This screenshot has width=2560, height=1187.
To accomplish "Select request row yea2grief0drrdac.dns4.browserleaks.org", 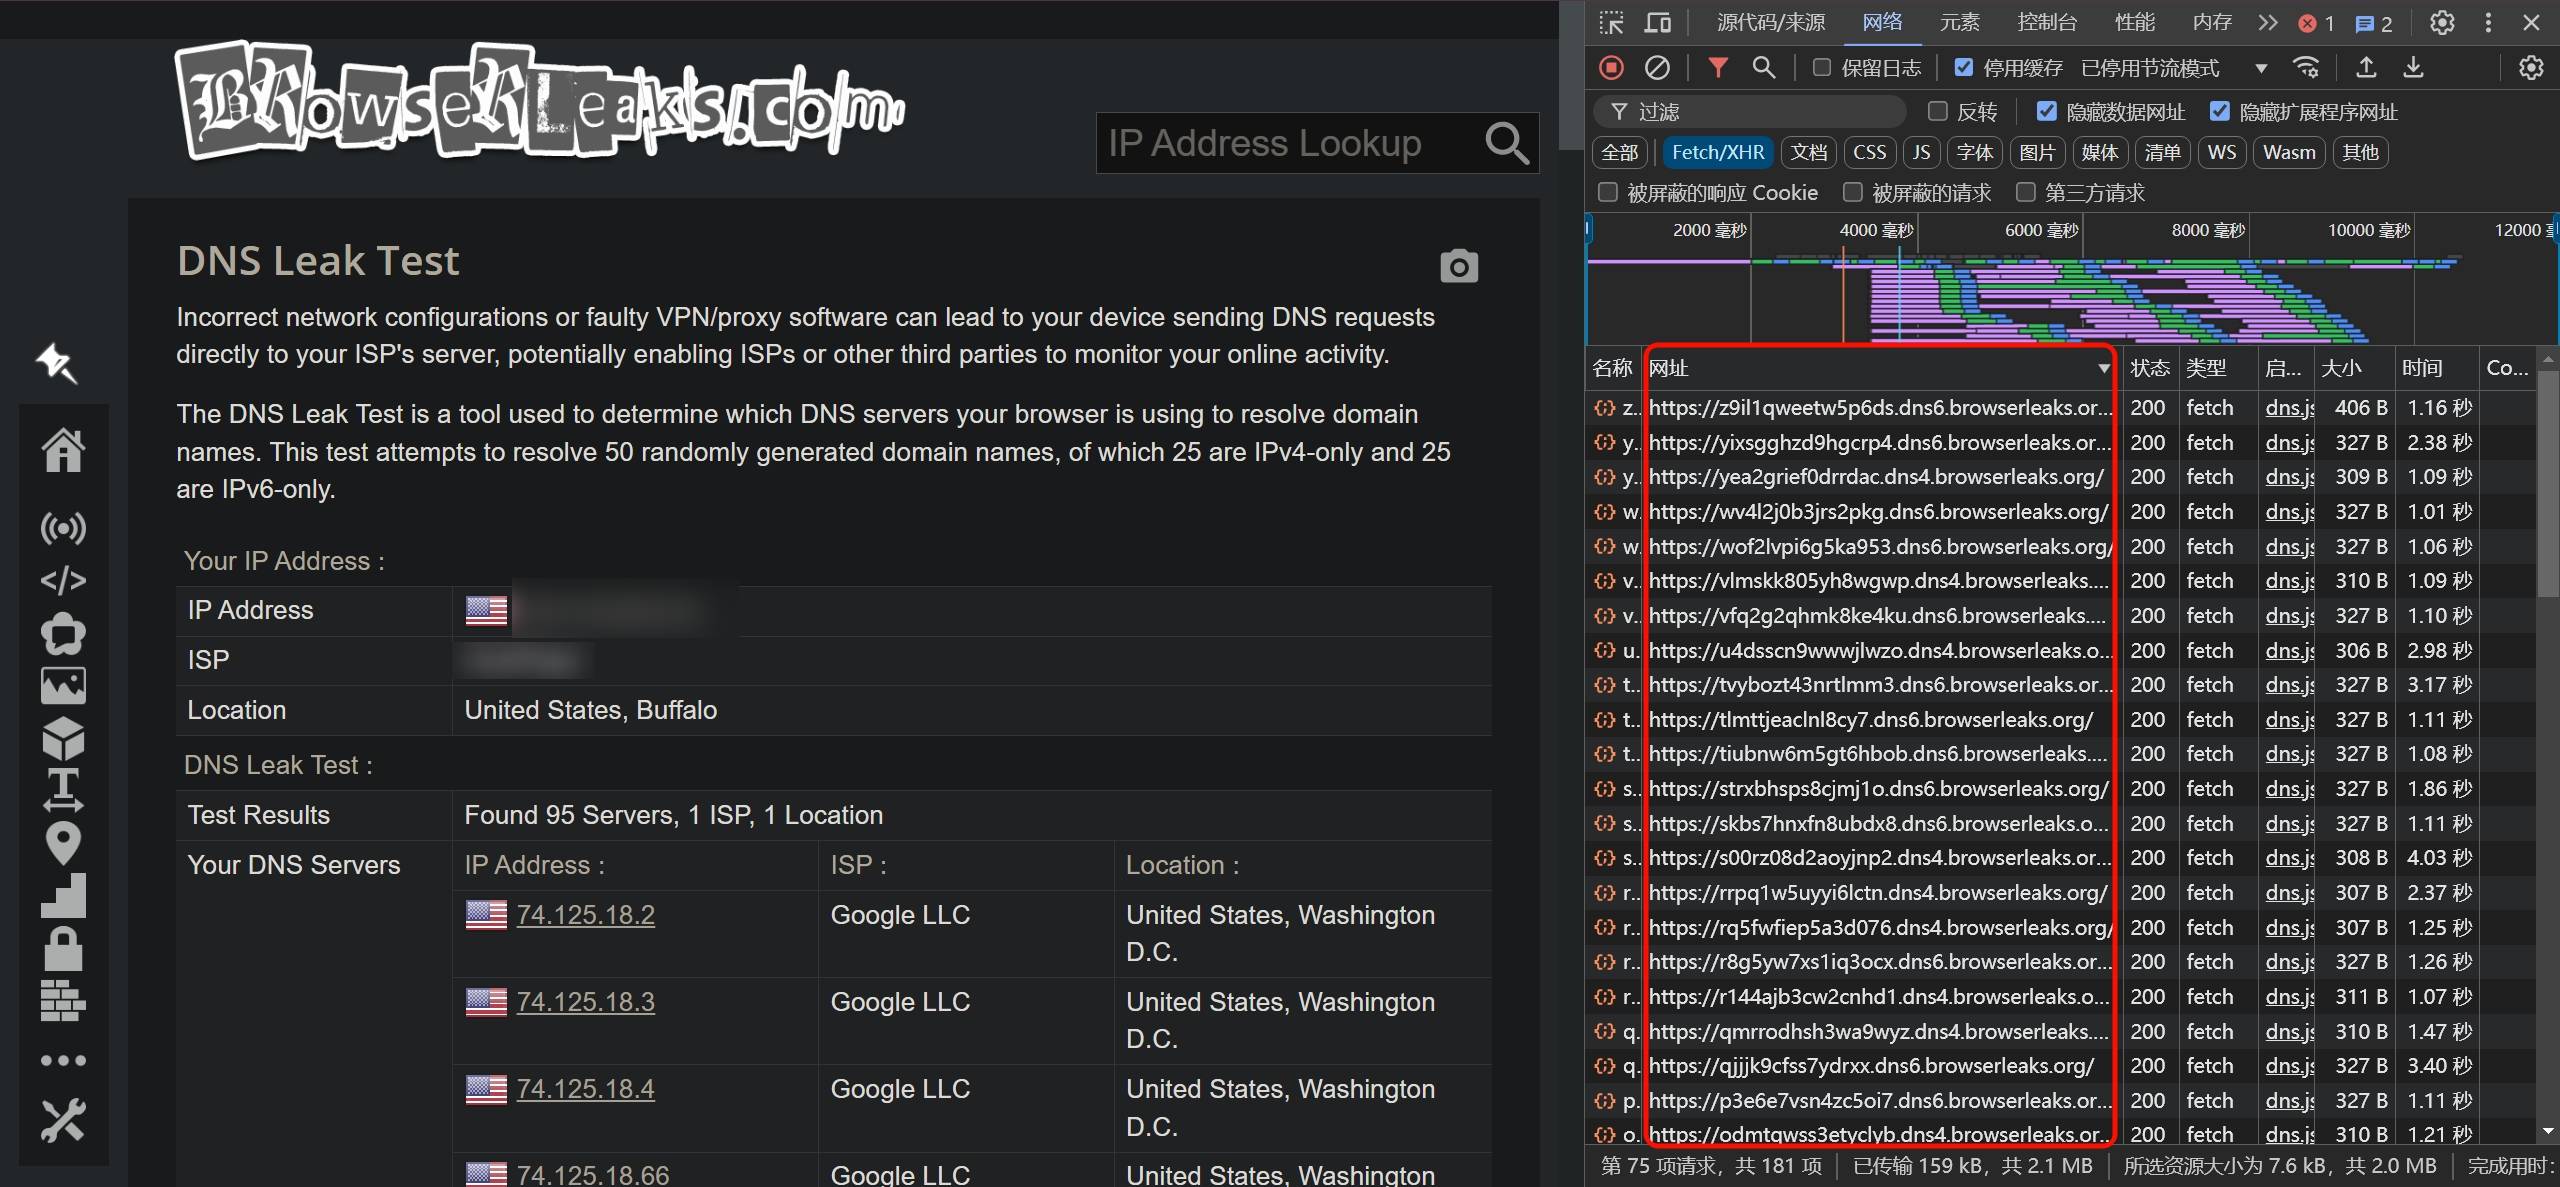I will pyautogui.click(x=2060, y=477).
